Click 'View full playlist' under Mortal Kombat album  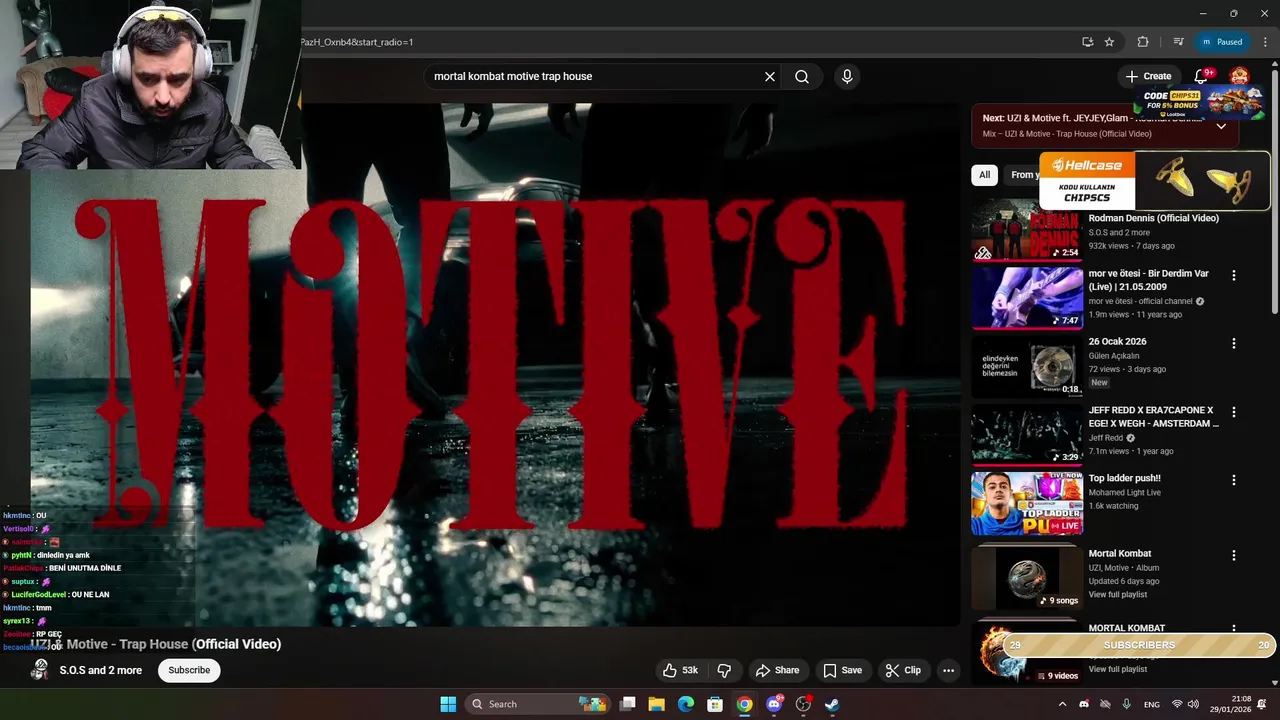pos(1118,595)
